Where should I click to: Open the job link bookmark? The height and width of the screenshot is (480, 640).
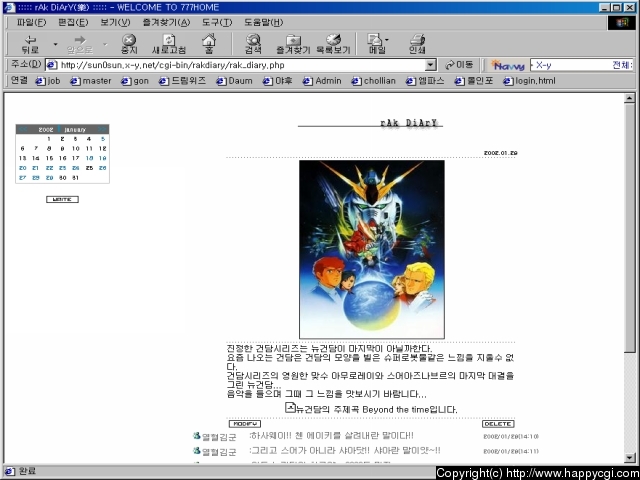click(x=48, y=81)
